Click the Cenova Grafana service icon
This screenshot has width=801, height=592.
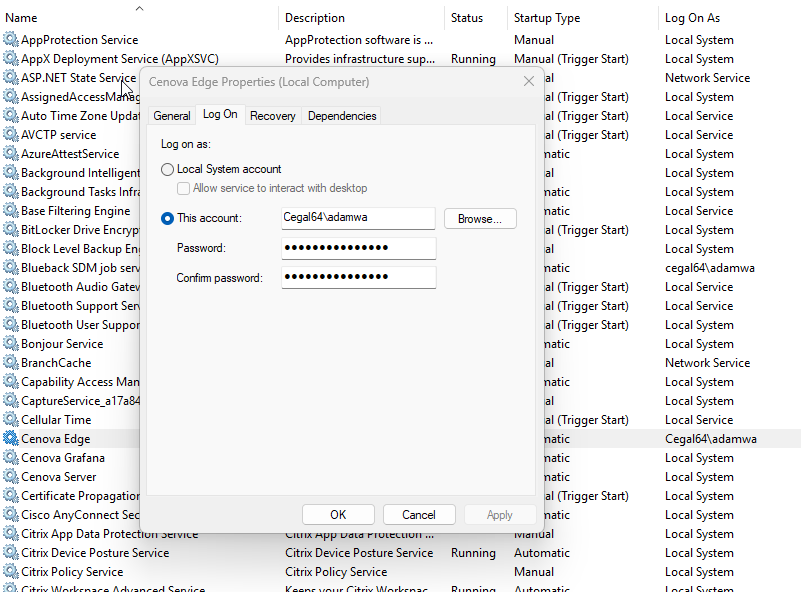9,457
